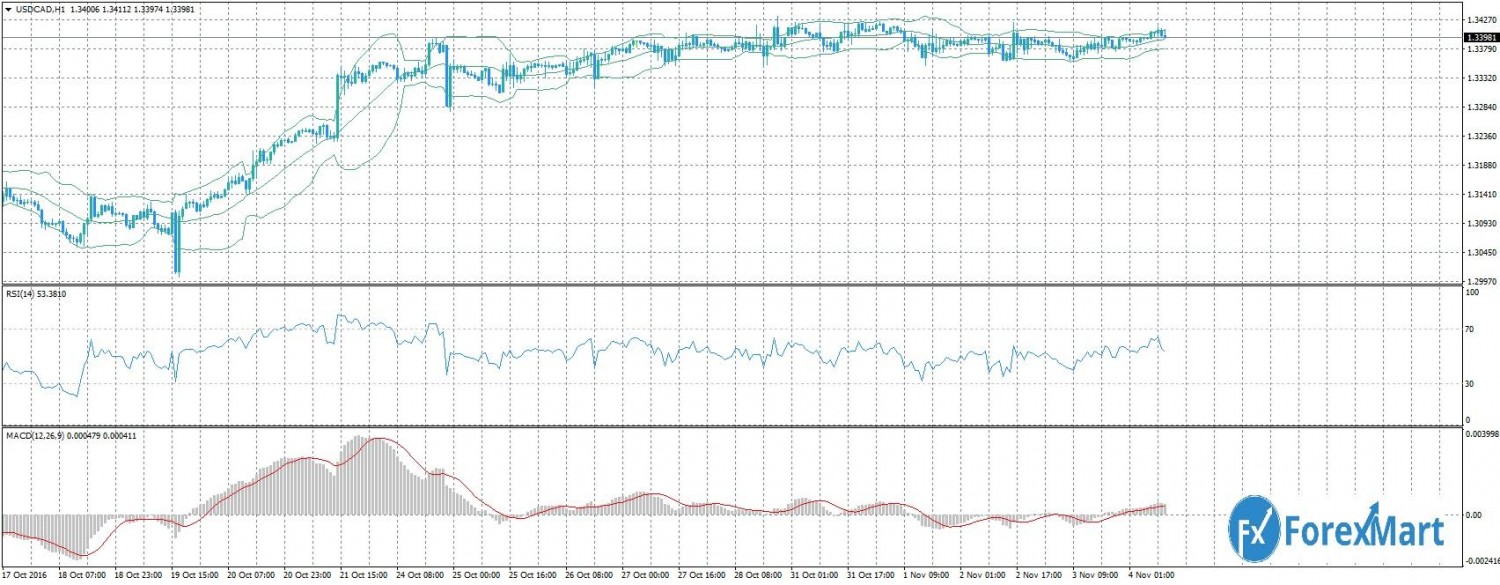The image size is (1500, 585).
Task: Click the MACD 0.00 axis label
Action: (1472, 515)
